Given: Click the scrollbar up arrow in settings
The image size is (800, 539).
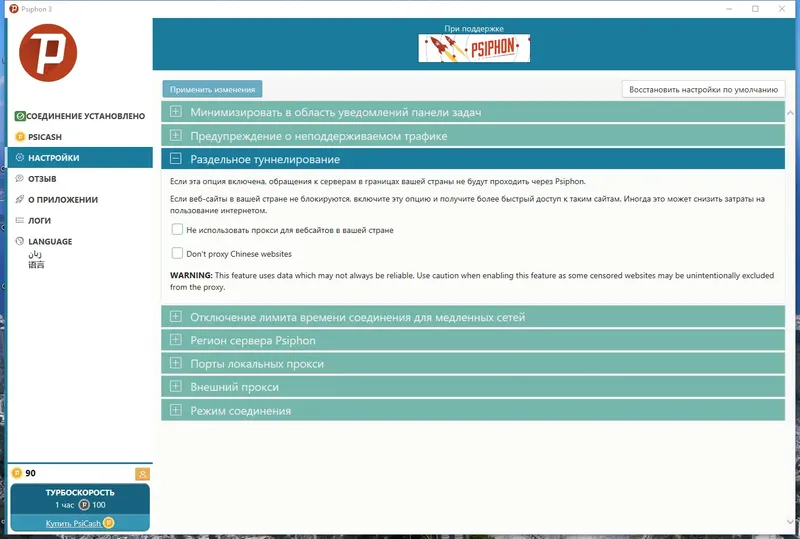Looking at the screenshot, I should coord(790,112).
